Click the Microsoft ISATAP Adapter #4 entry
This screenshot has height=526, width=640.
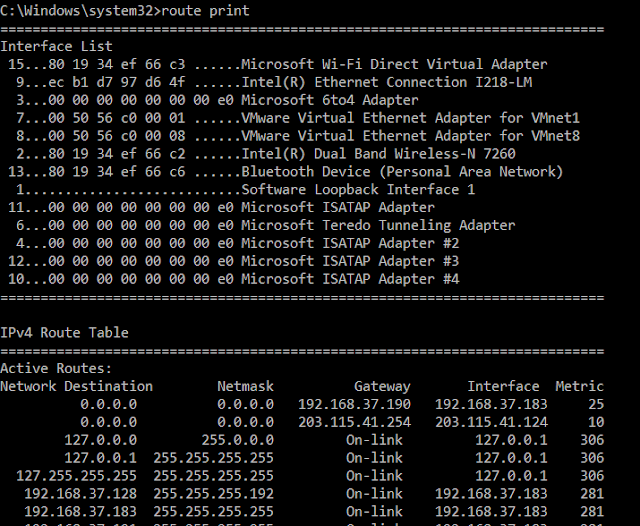point(233,280)
